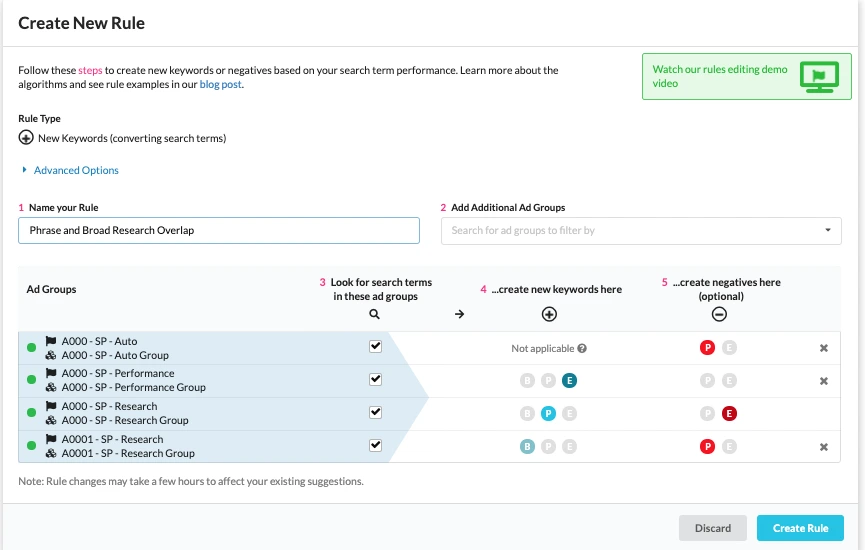Toggle dark red Exact negative for A000 Research
This screenshot has height=550, width=865.
pos(730,413)
